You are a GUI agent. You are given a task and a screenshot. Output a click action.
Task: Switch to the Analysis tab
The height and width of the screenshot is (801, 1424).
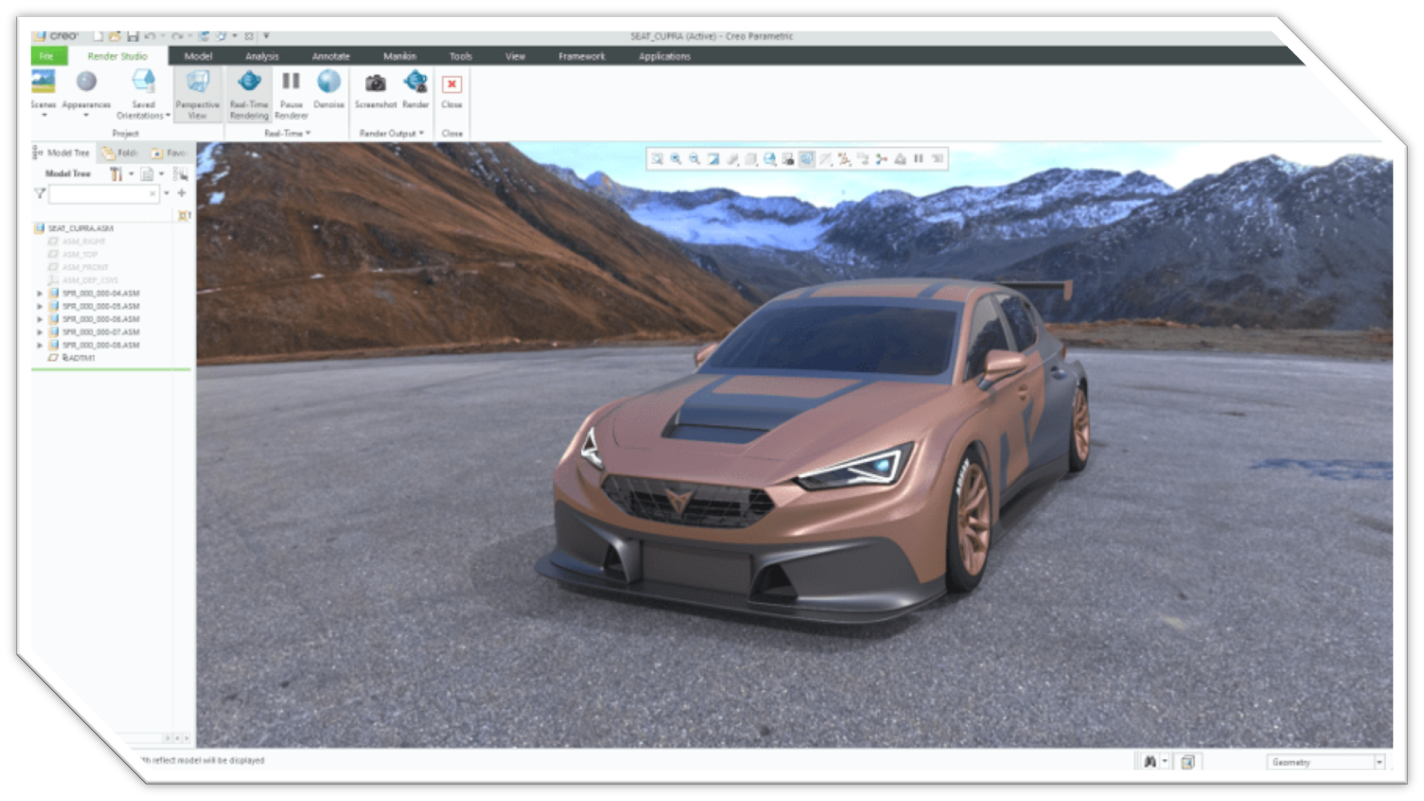click(262, 56)
